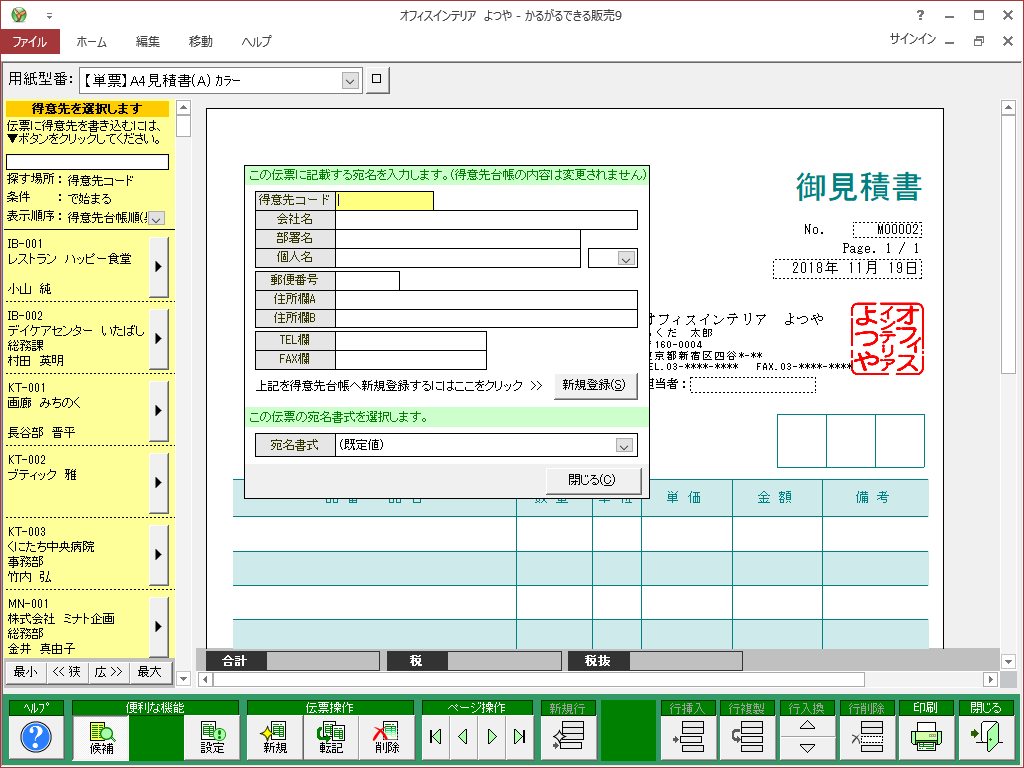Click the 担当者 field on the estimate
The width and height of the screenshot is (1024, 768).
point(753,385)
